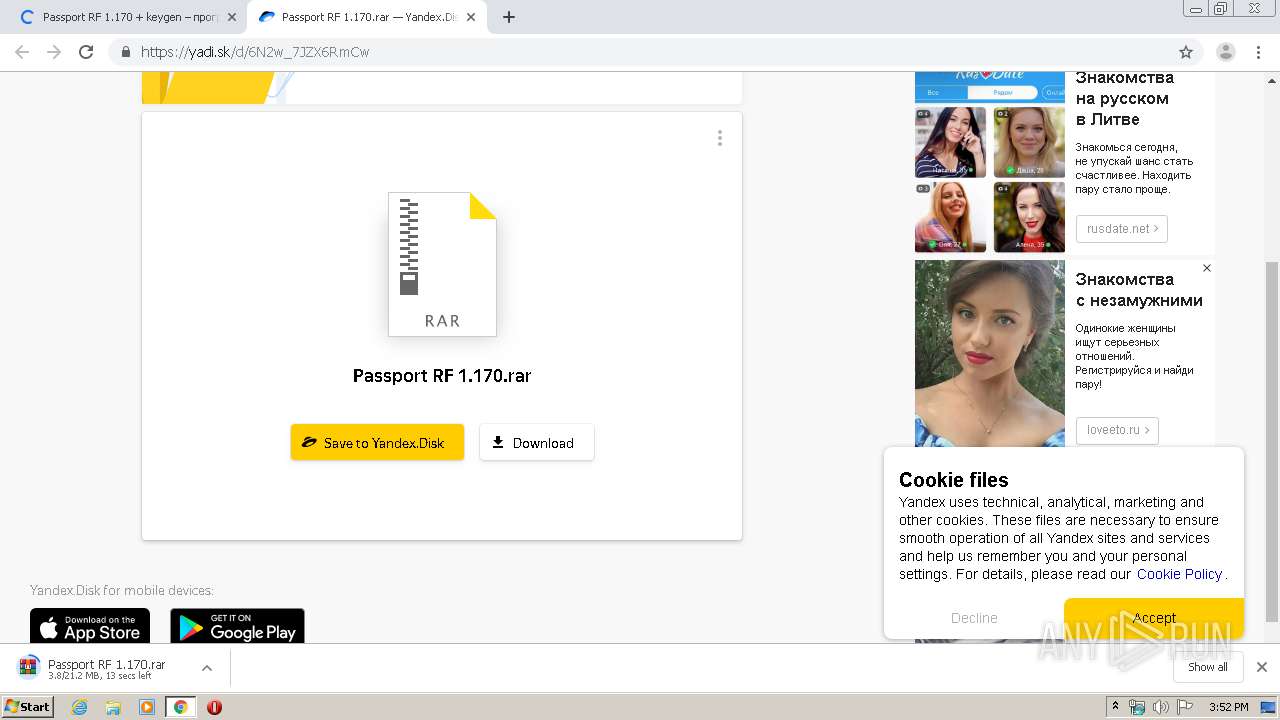Open Windows Explorer from the taskbar
This screenshot has width=1280, height=720.
(113, 707)
